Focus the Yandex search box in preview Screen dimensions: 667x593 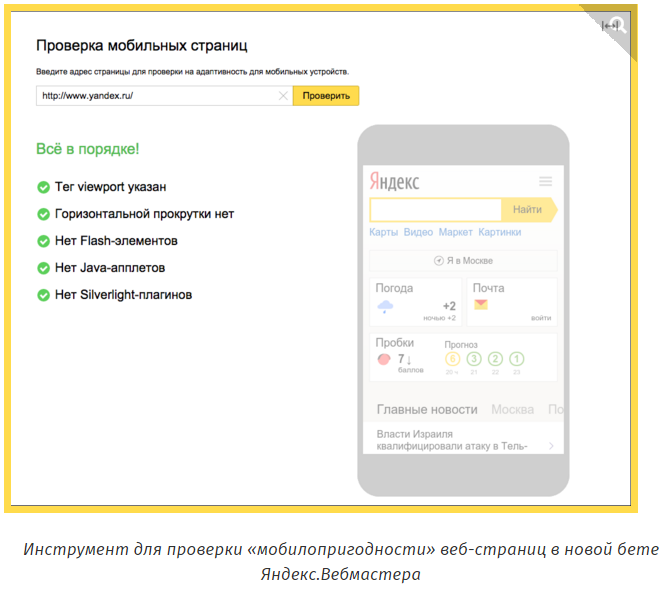436,209
